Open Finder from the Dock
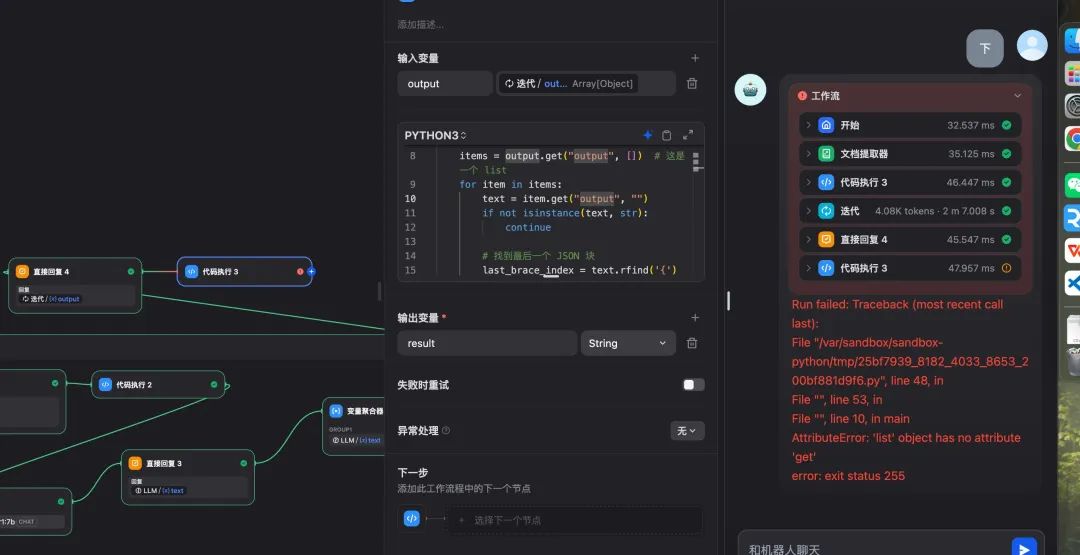 1072,40
